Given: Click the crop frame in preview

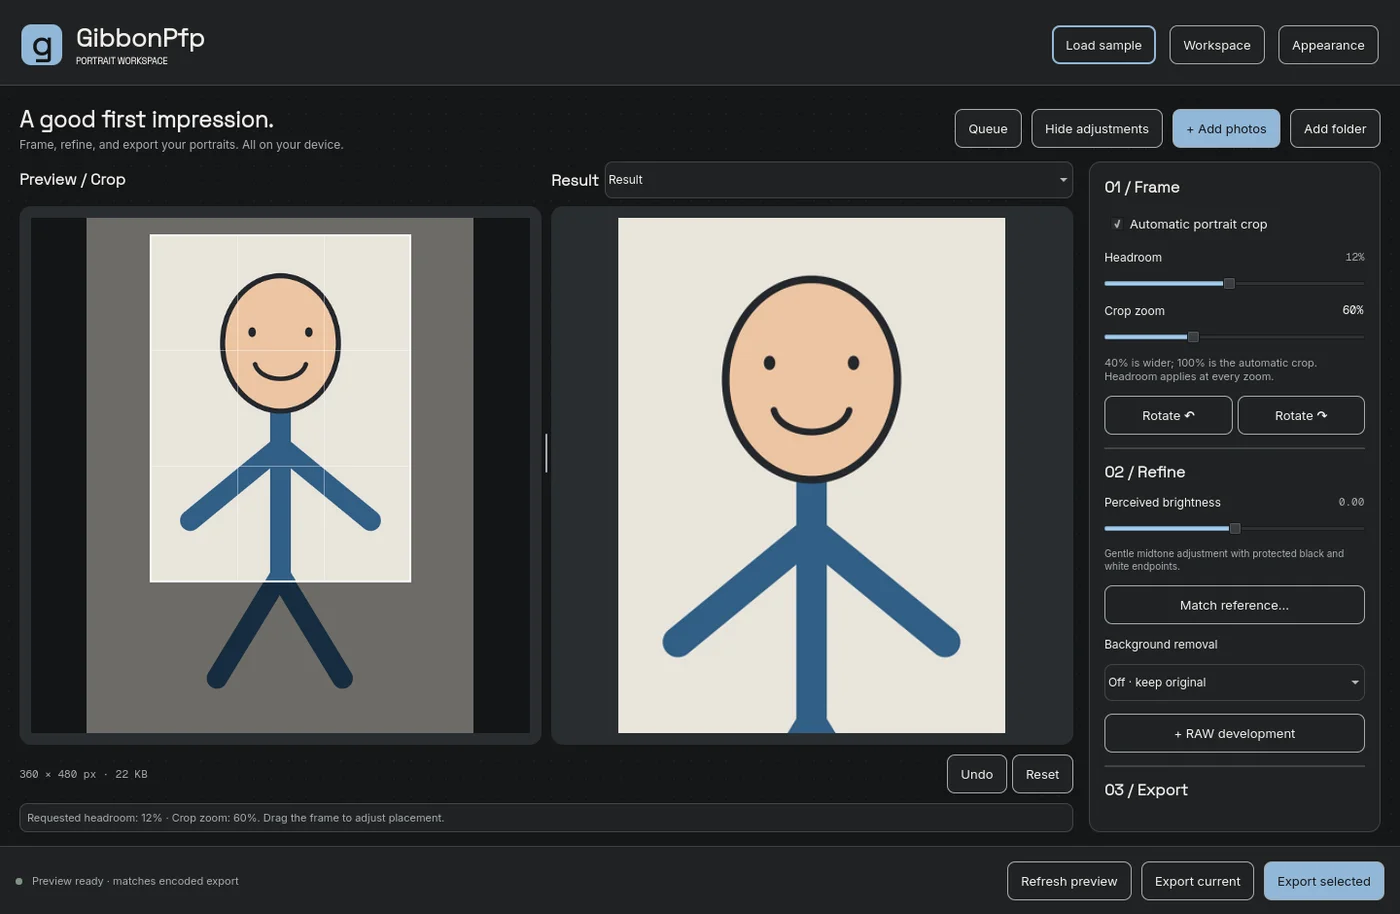Looking at the screenshot, I should tap(280, 408).
